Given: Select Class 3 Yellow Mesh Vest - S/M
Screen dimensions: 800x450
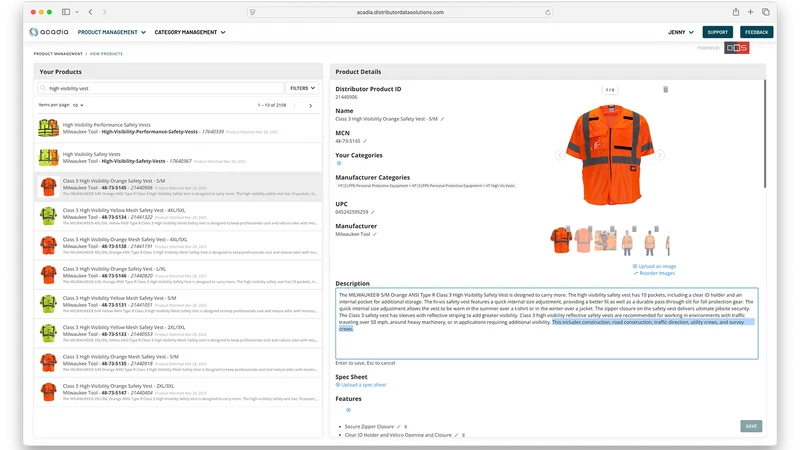Looking at the screenshot, I should tap(178, 304).
